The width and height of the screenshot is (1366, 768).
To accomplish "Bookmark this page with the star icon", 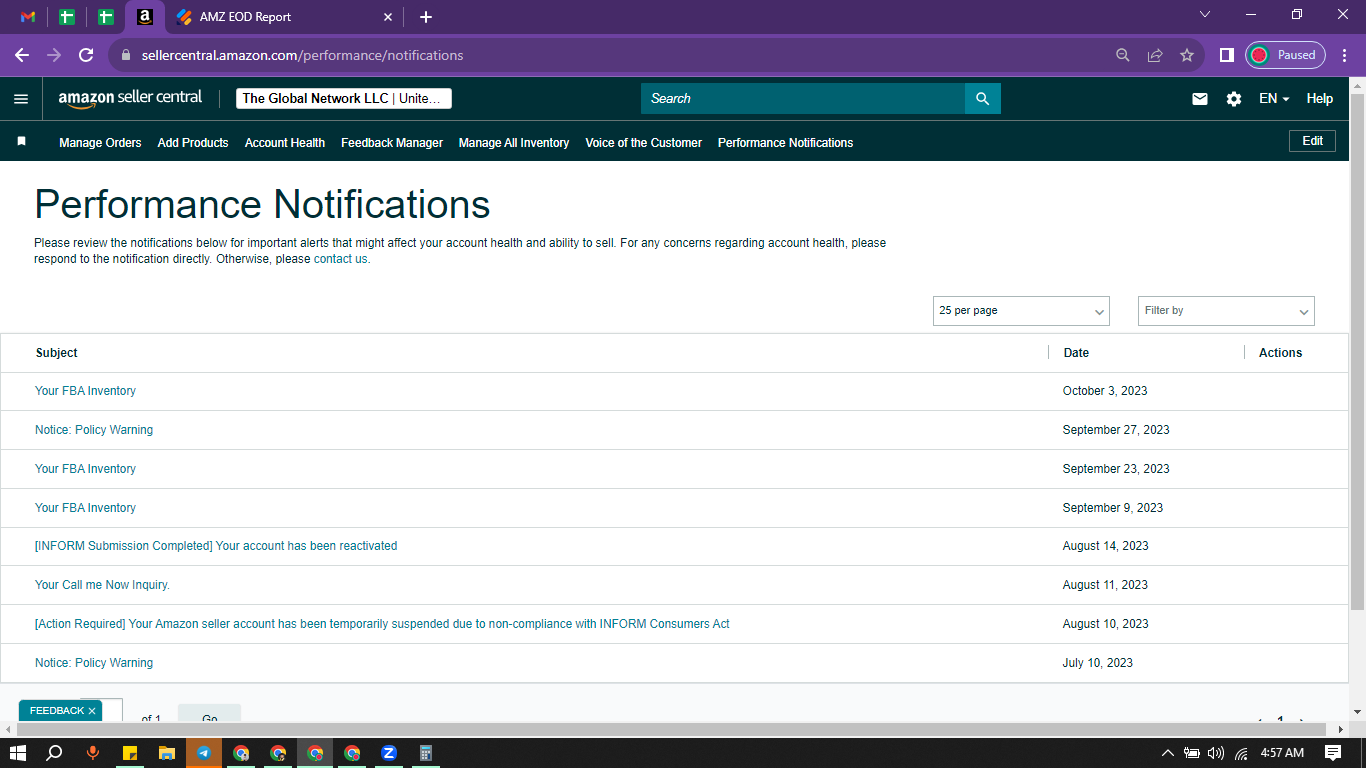I will 1187,55.
